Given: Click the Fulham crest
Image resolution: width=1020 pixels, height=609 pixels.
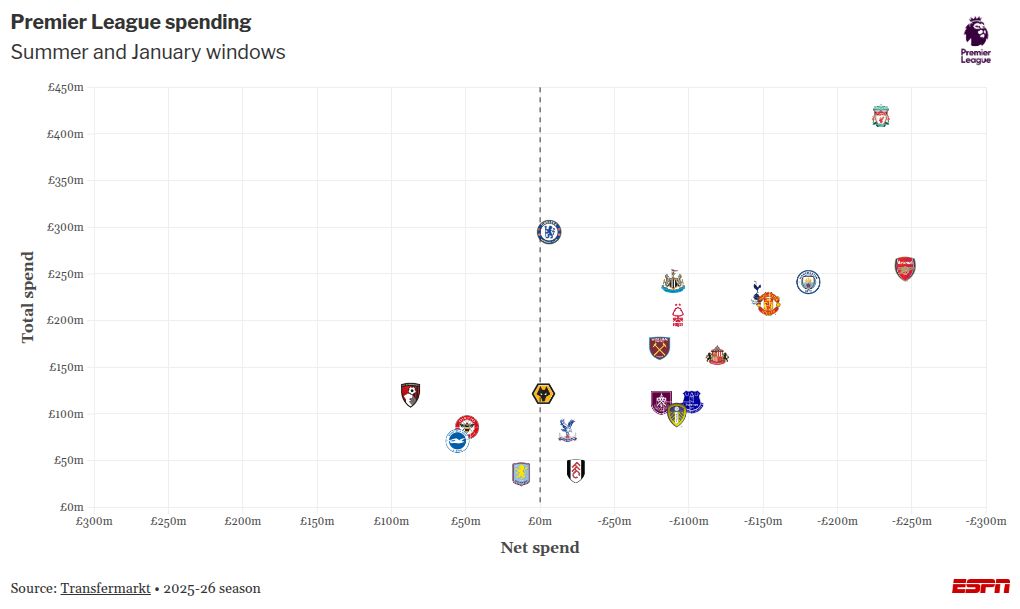Looking at the screenshot, I should click(x=576, y=471).
